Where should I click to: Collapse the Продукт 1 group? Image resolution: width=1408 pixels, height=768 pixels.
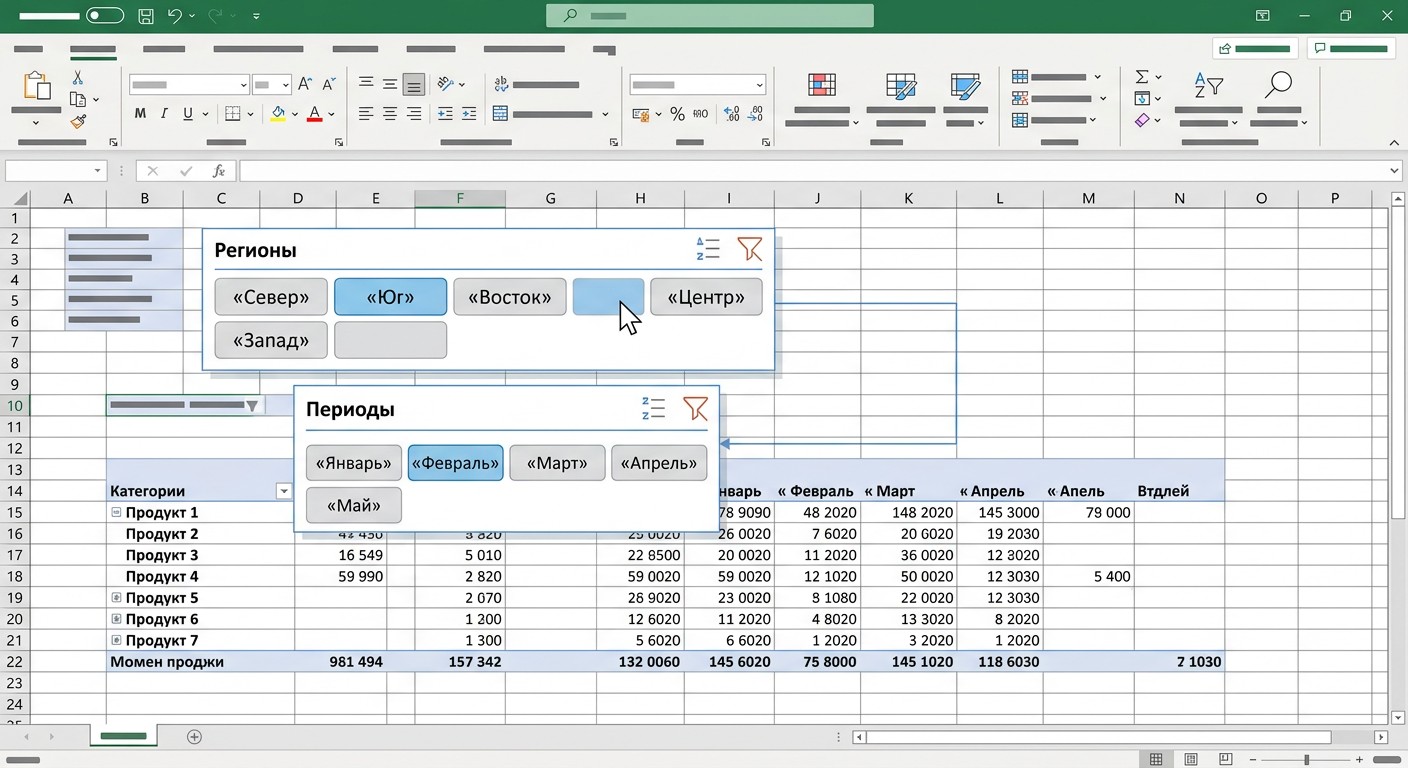[x=116, y=512]
